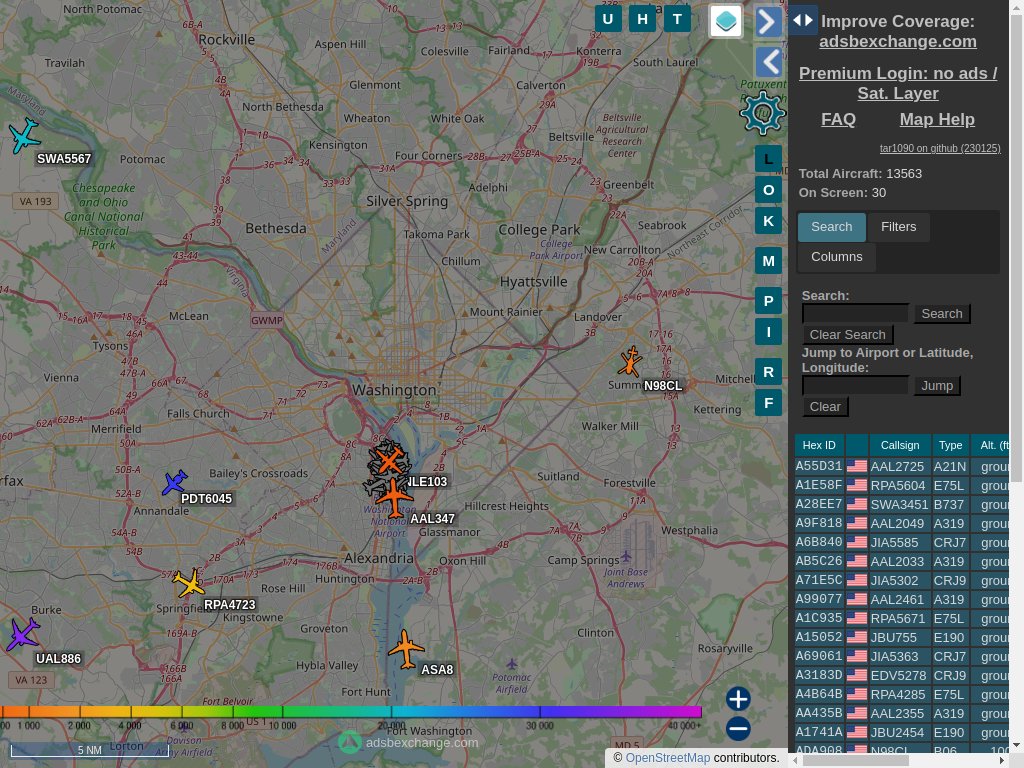The width and height of the screenshot is (1024, 768).
Task: Open settings gear icon on map
Action: pyautogui.click(x=762, y=113)
